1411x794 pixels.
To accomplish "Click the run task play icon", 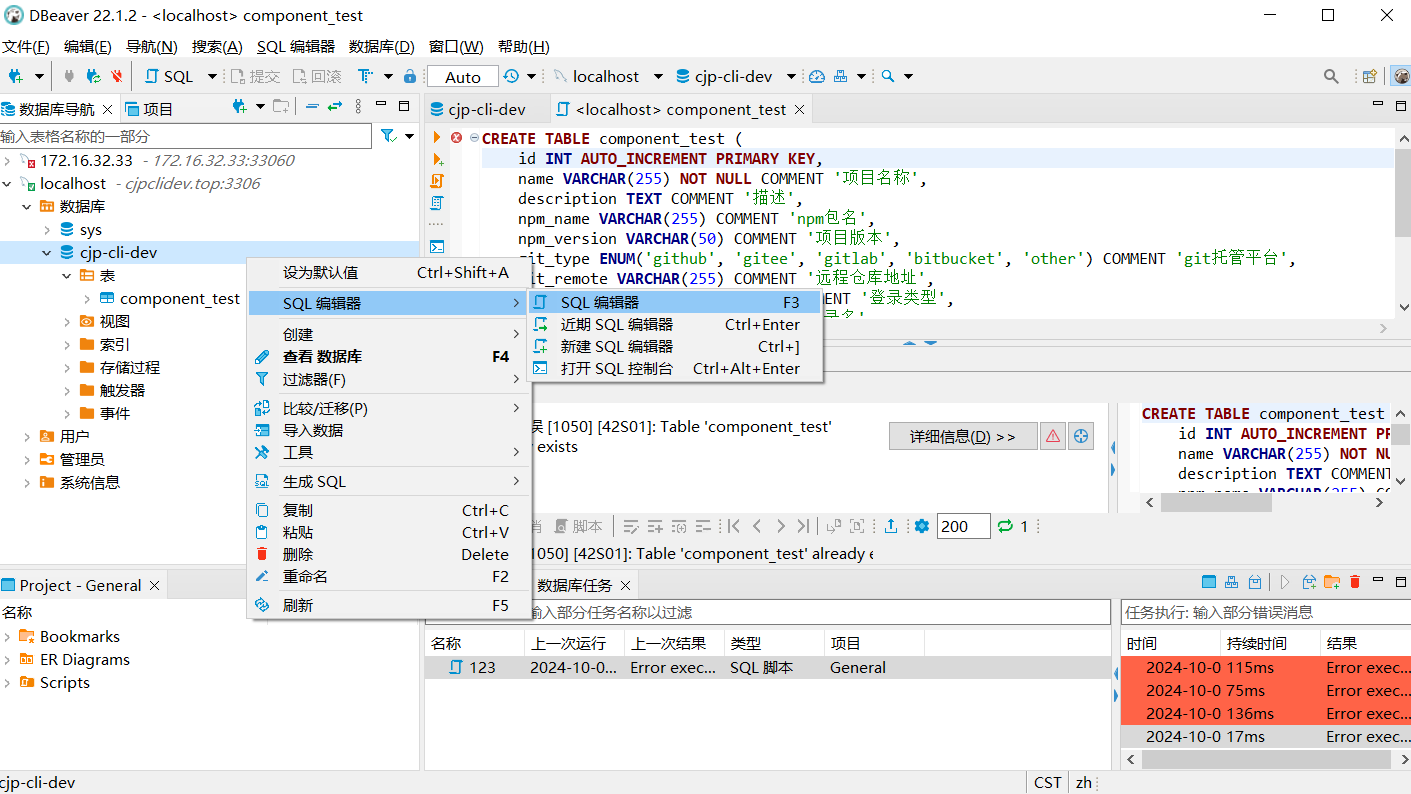I will [x=1284, y=582].
